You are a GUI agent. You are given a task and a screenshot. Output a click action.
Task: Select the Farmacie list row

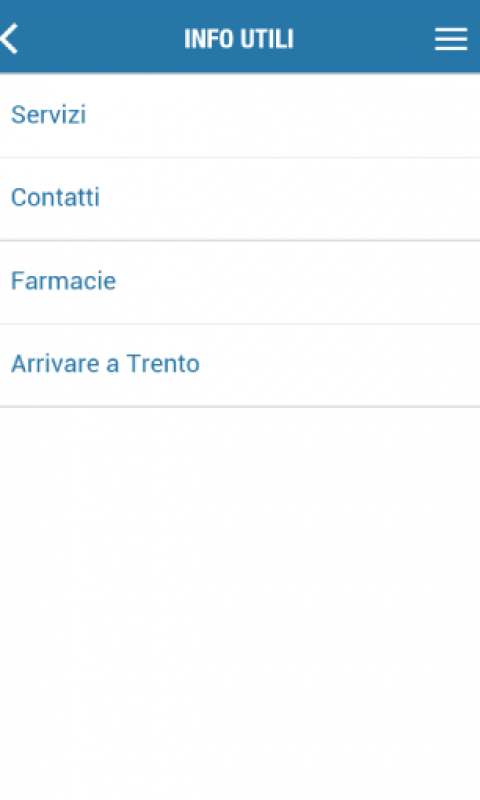pyautogui.click(x=240, y=282)
